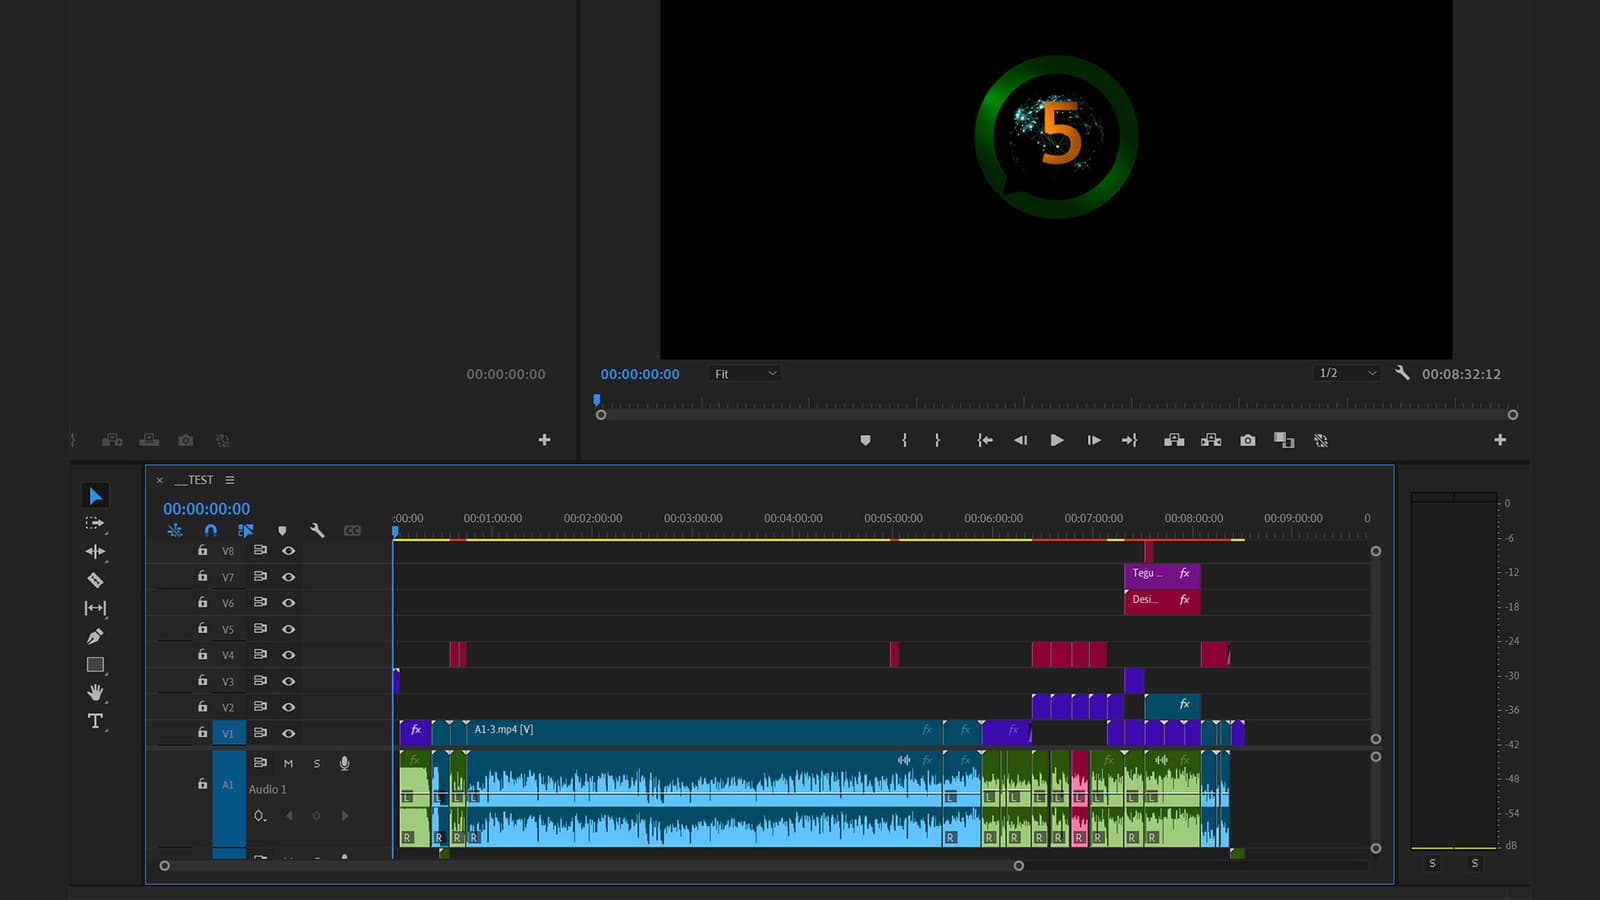Viewport: 1600px width, 900px height.
Task: Select the Slip tool
Action: click(95, 608)
